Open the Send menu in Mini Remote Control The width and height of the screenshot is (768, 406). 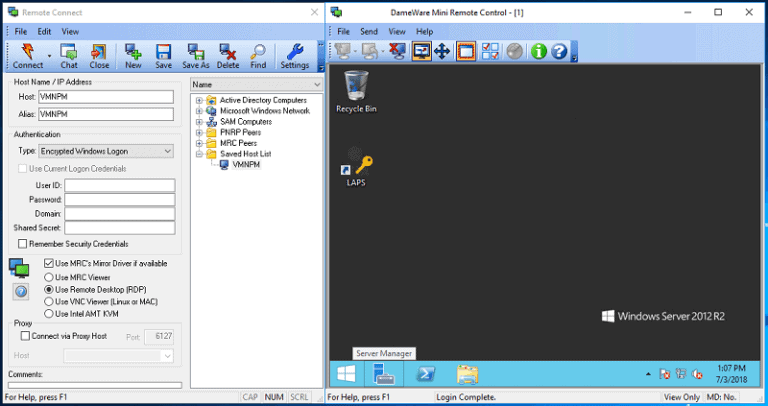point(369,31)
